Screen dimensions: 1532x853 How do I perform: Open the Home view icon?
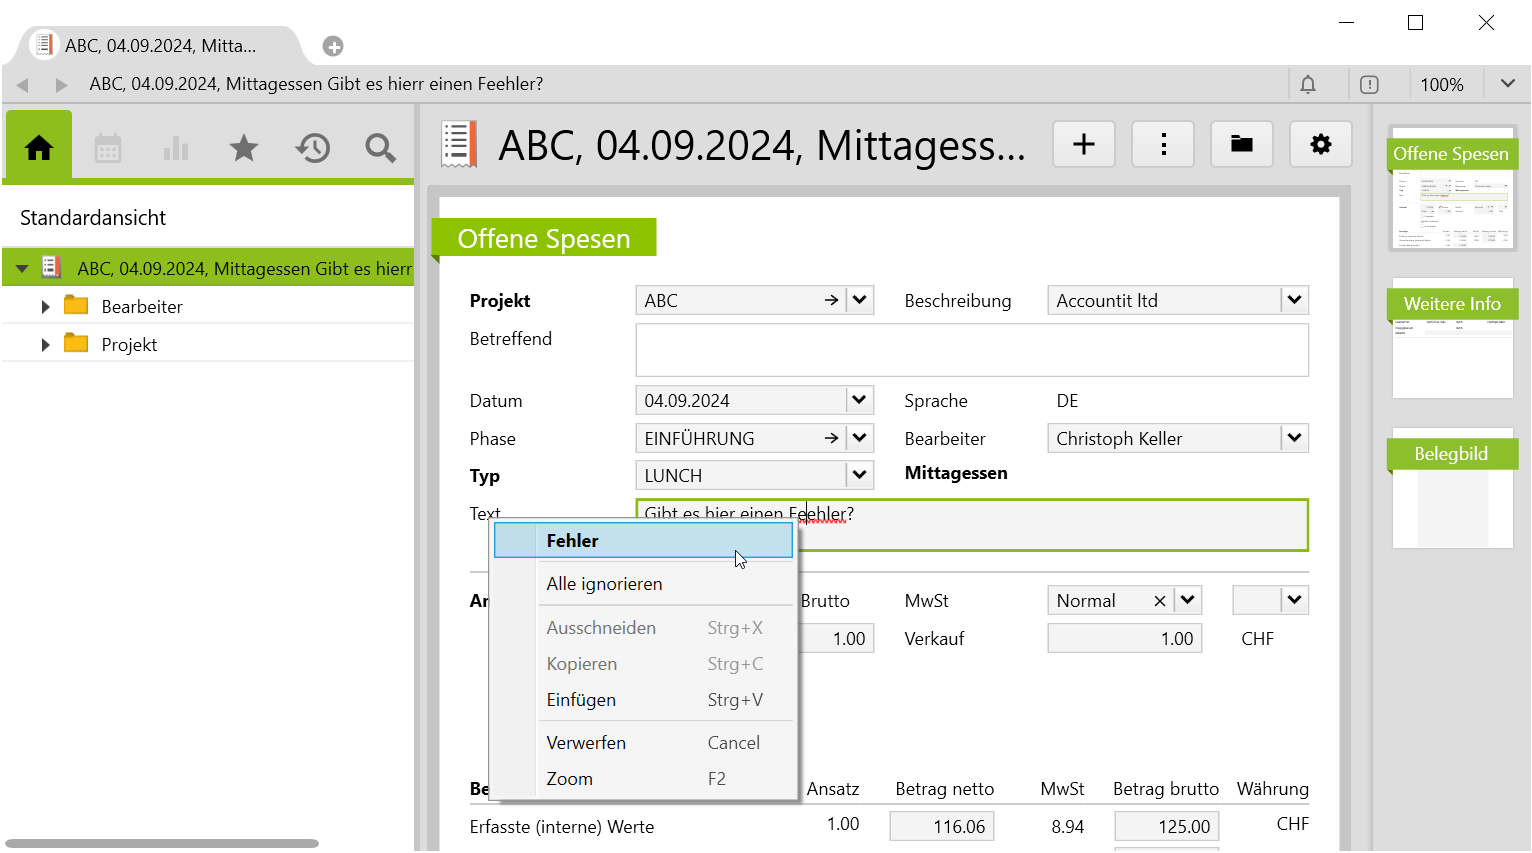coord(39,148)
